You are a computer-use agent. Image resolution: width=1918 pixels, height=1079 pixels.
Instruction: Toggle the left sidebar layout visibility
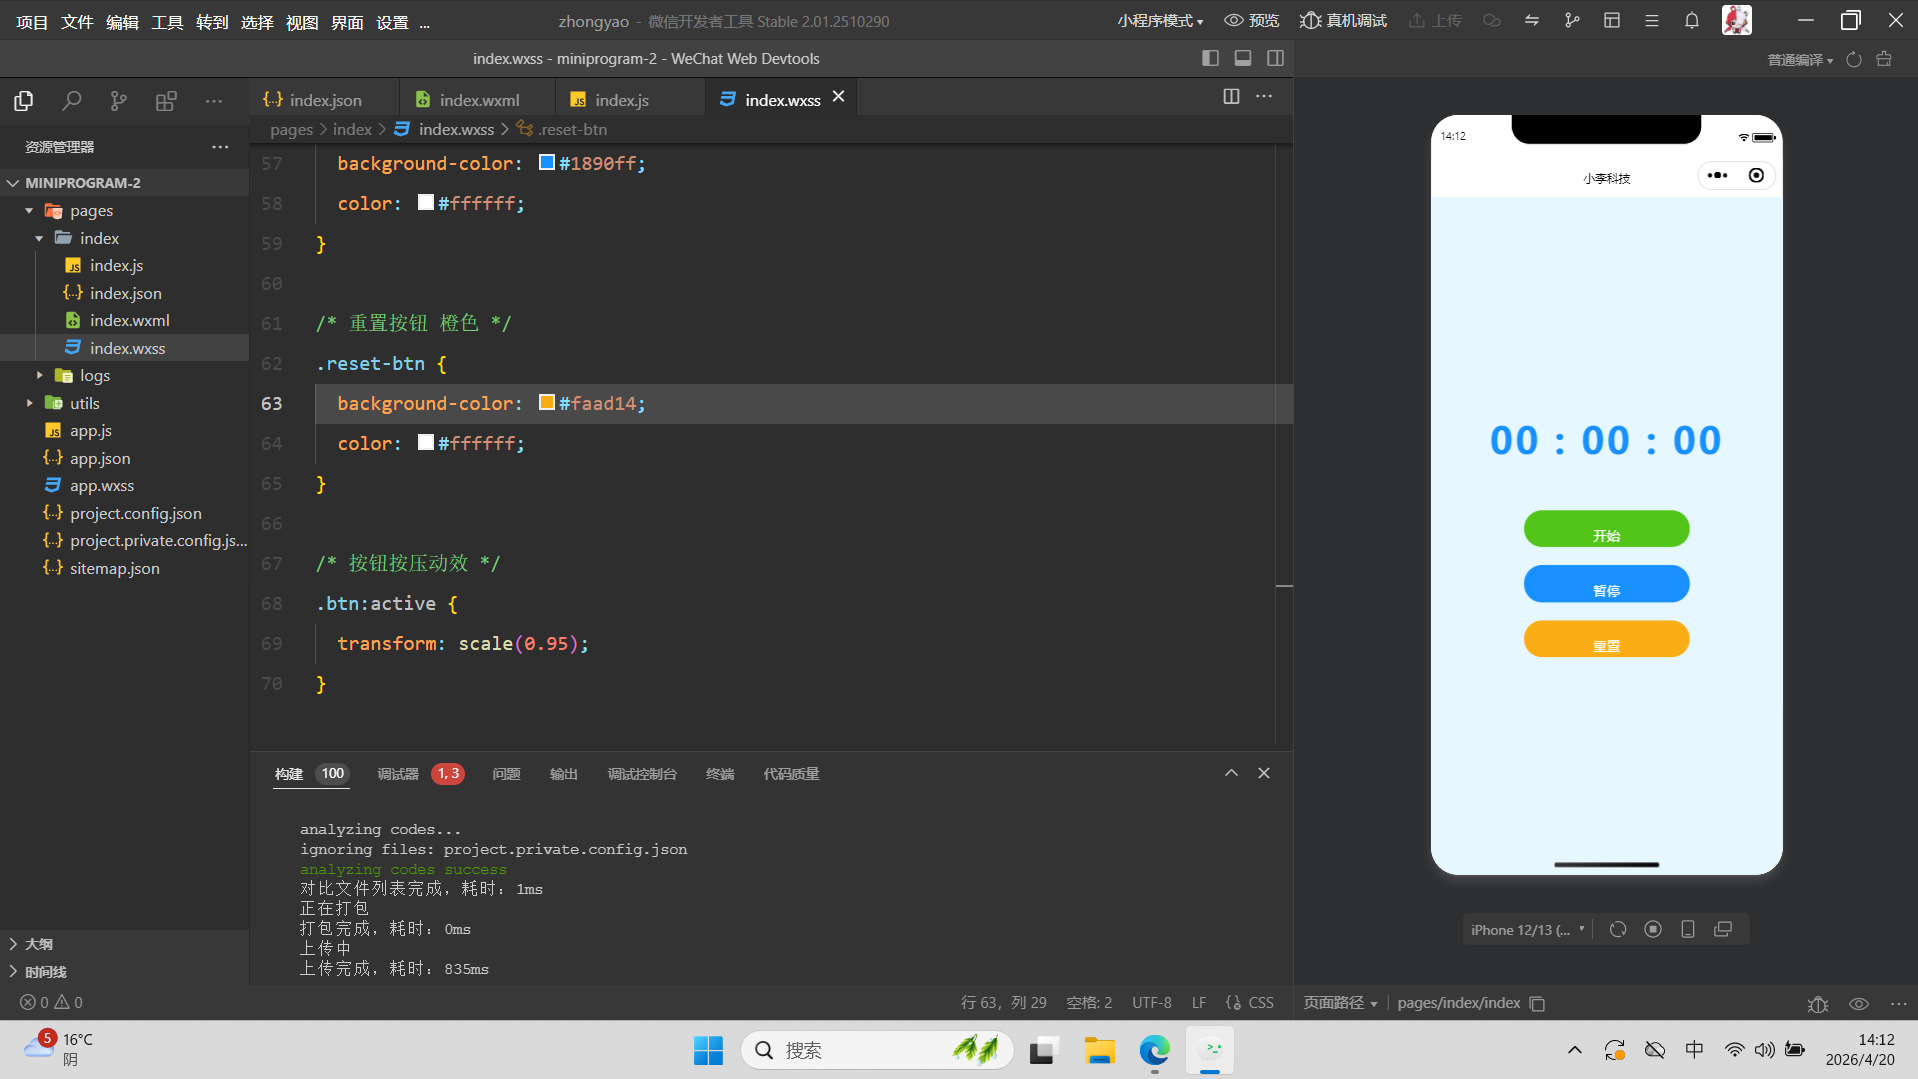tap(1210, 59)
